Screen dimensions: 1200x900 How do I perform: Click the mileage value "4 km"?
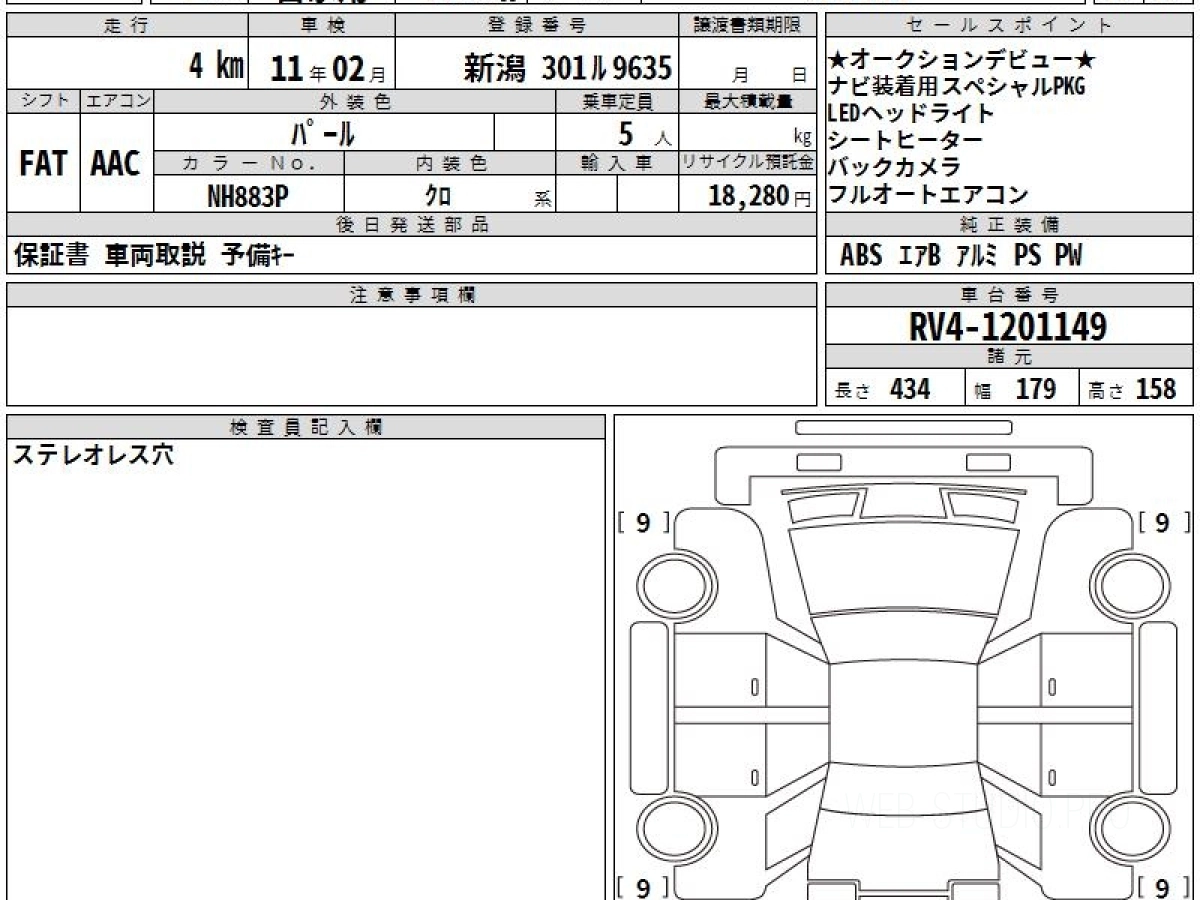point(217,66)
